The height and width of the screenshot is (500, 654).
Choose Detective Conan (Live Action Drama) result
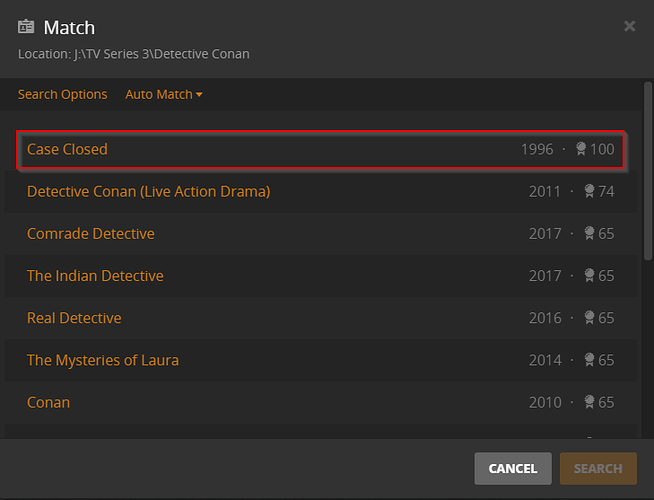pos(148,191)
